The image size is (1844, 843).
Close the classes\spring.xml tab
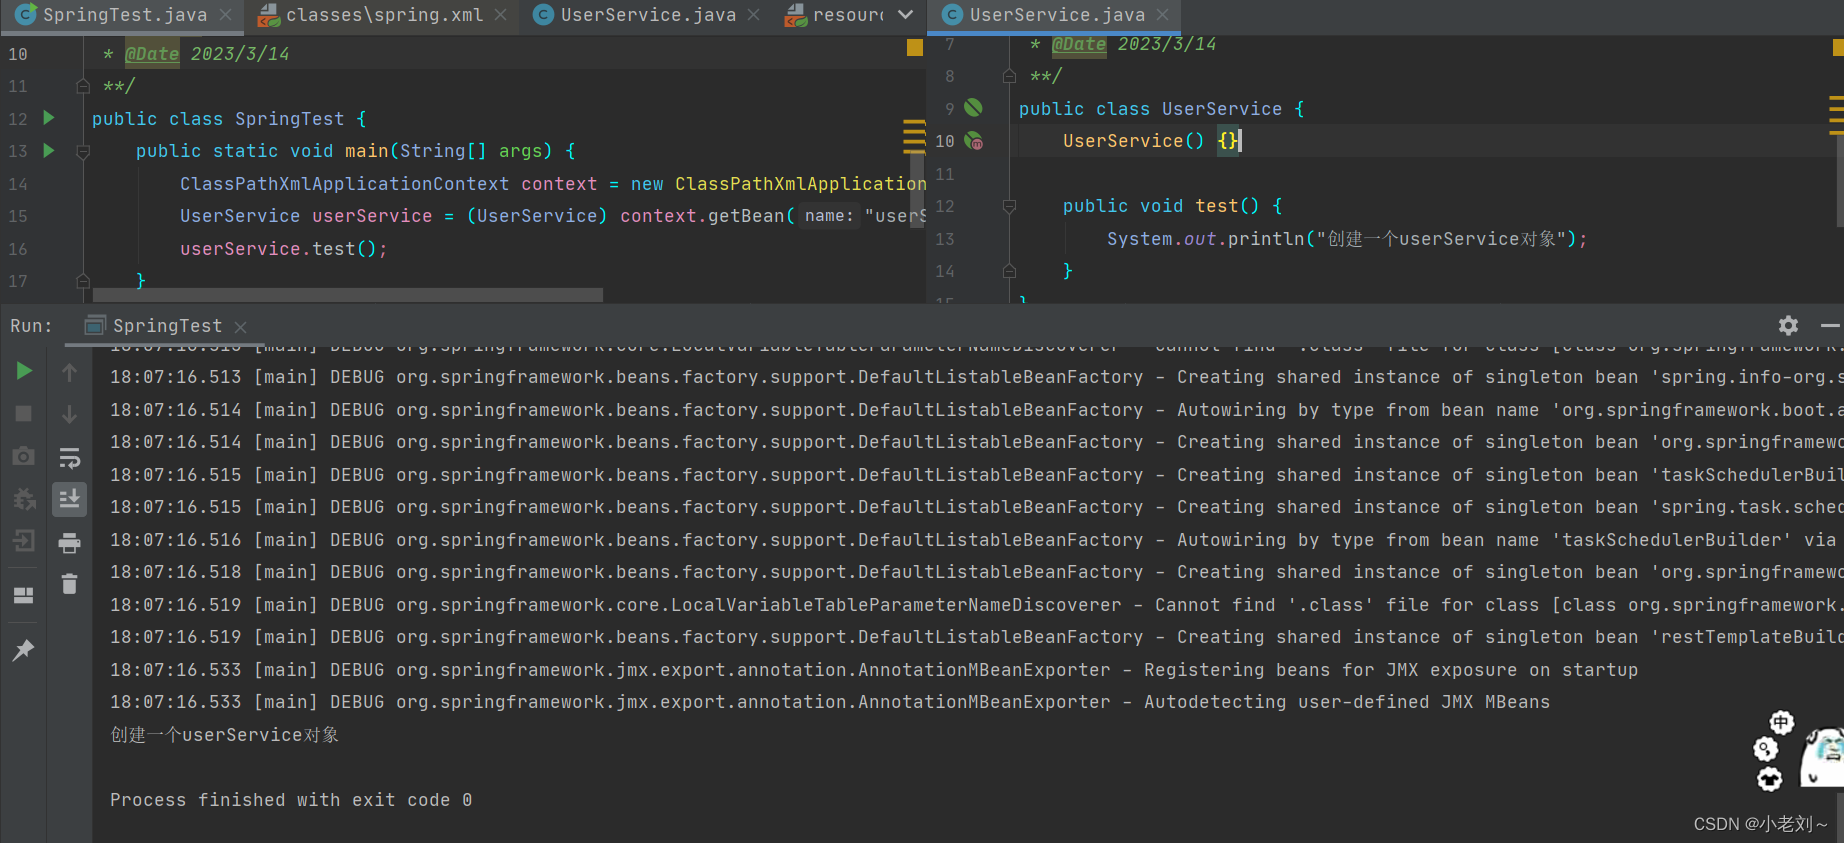click(501, 15)
